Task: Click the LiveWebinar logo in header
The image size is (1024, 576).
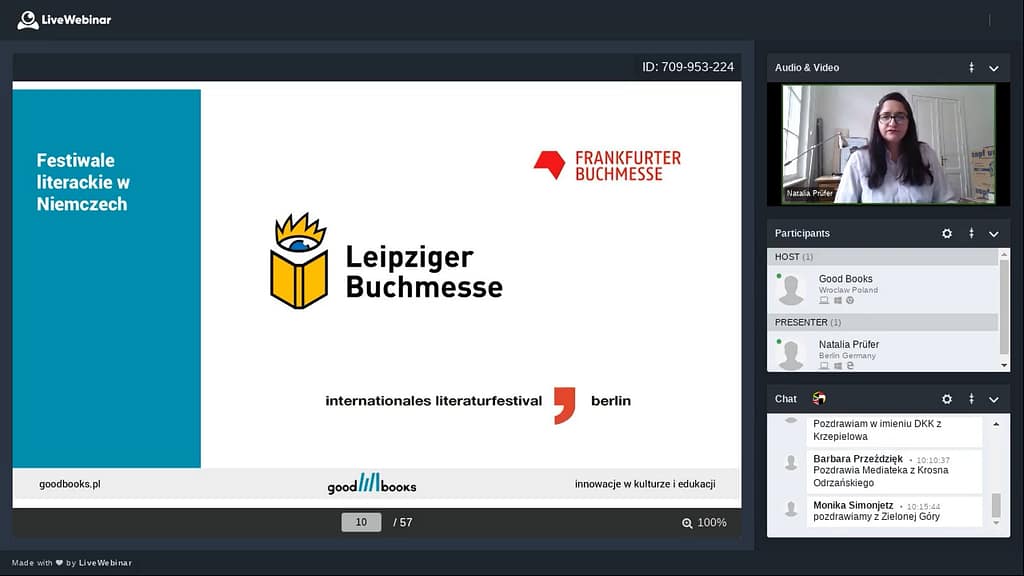Action: coord(64,20)
